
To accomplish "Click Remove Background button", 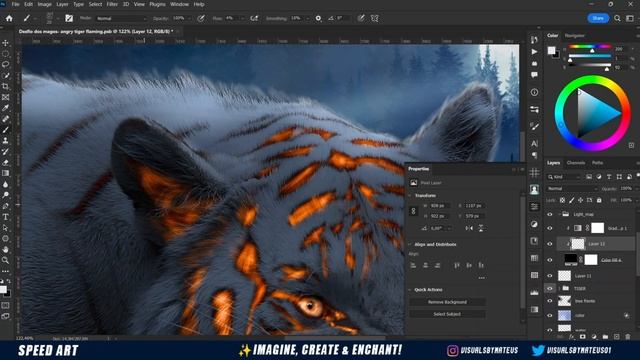I will coord(447,302).
